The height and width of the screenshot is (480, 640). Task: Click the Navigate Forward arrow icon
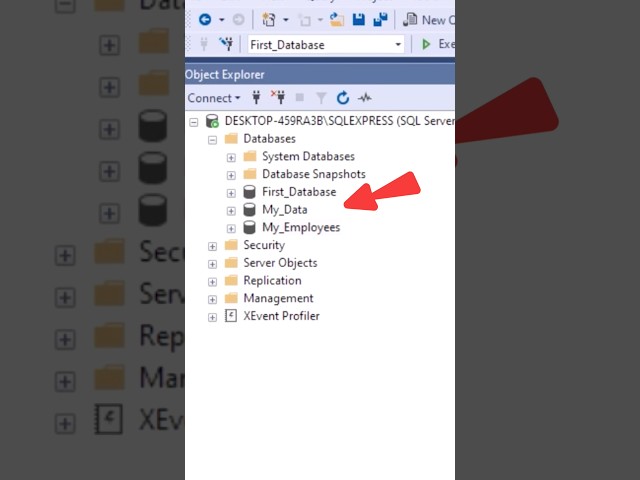click(238, 20)
